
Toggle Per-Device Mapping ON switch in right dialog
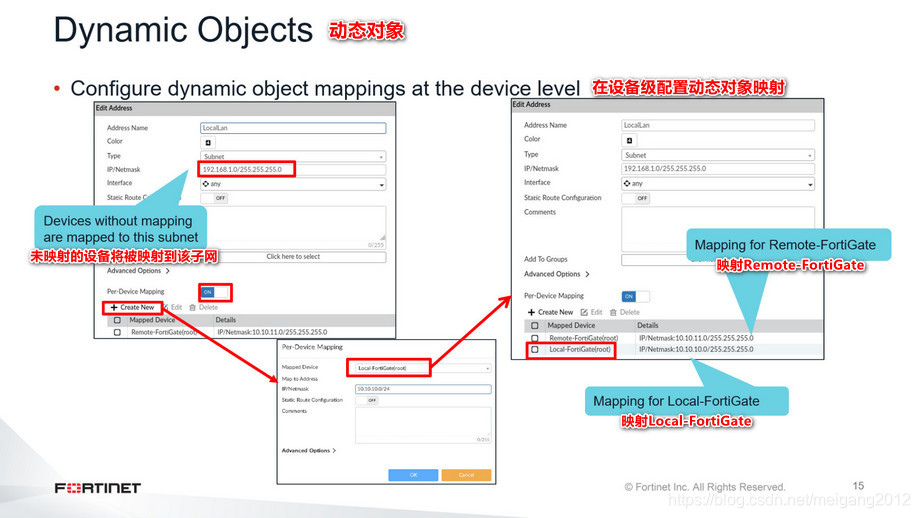click(x=635, y=296)
